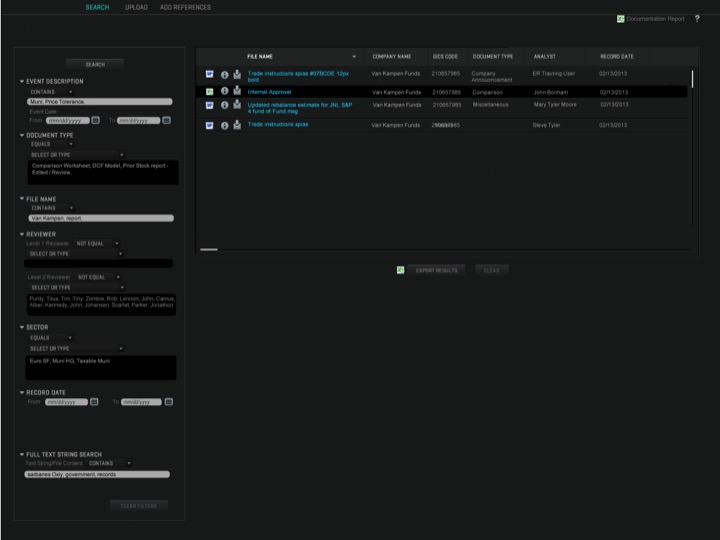Click download icon in first Trade instructions row
The width and height of the screenshot is (720, 540).
tap(237, 75)
